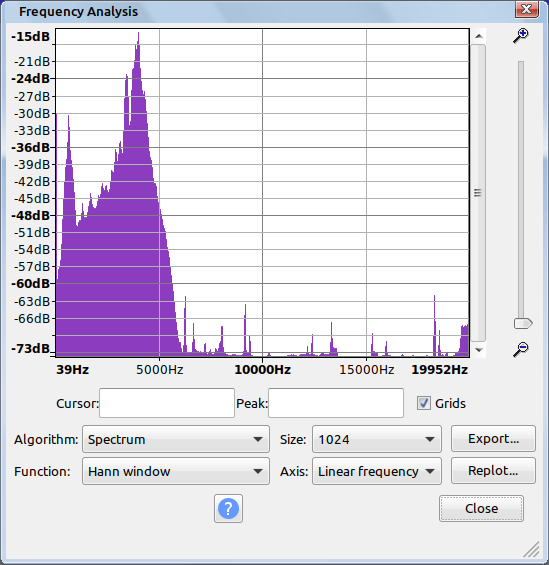Expand the Function dropdown showing Hann window

176,471
